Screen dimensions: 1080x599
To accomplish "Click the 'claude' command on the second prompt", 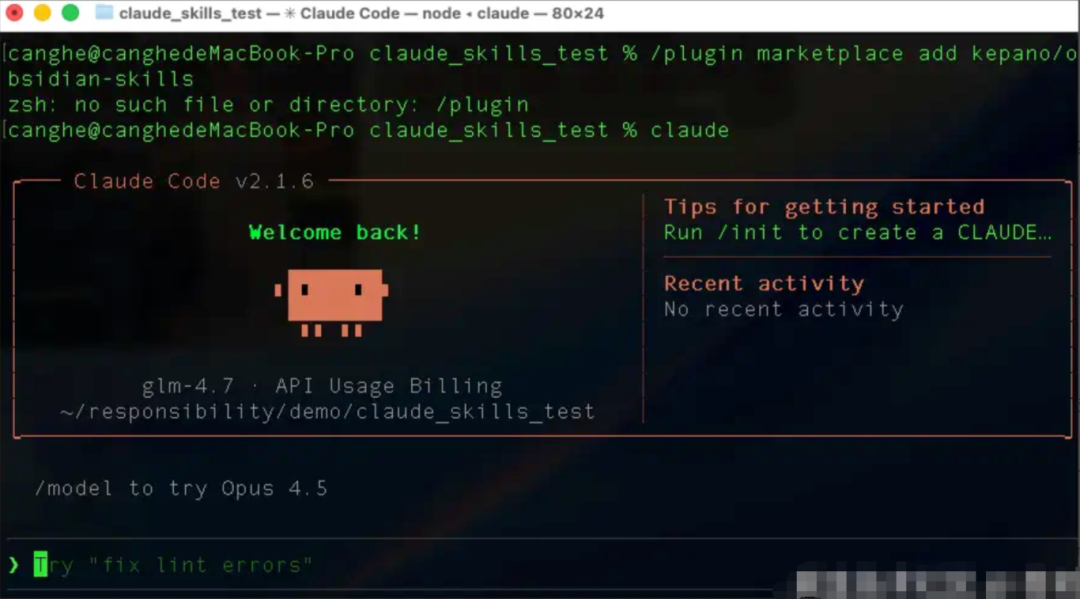I will point(689,130).
